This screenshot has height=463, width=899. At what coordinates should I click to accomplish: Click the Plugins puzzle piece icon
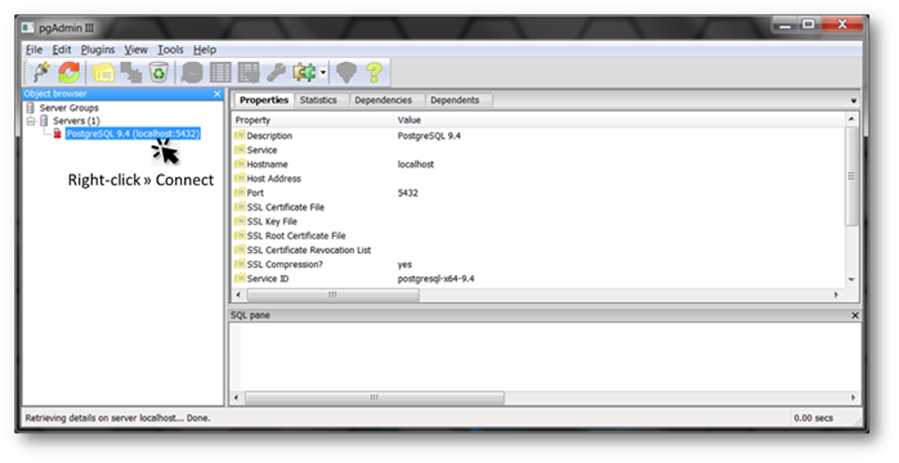(x=303, y=72)
